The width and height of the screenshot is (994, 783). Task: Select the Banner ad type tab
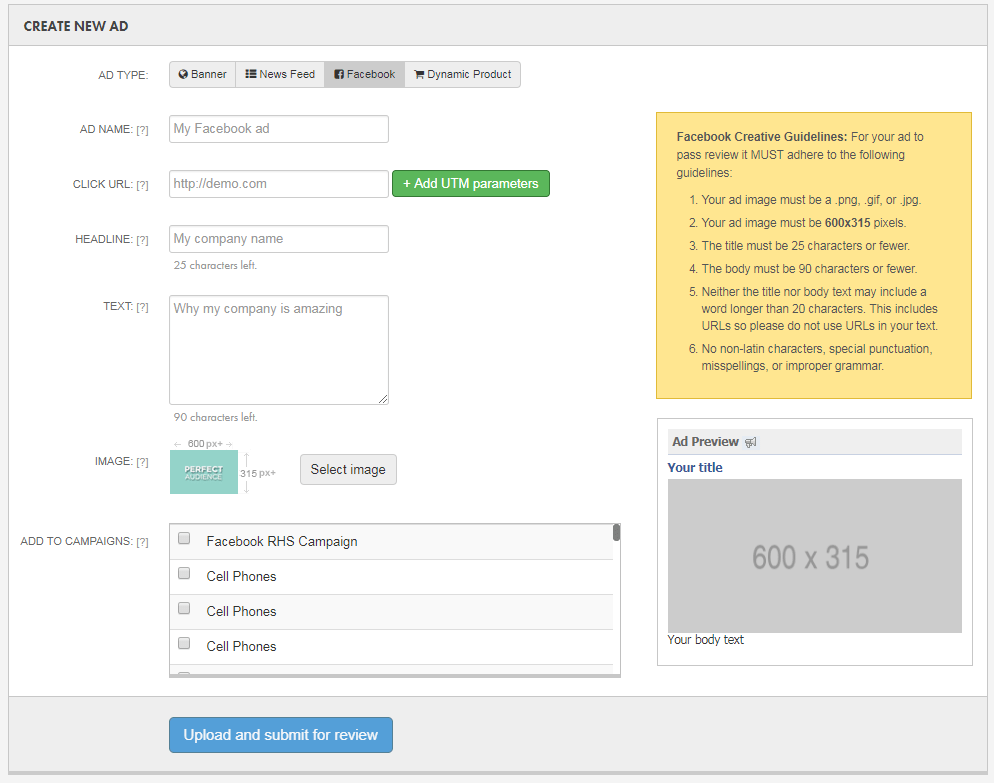202,74
